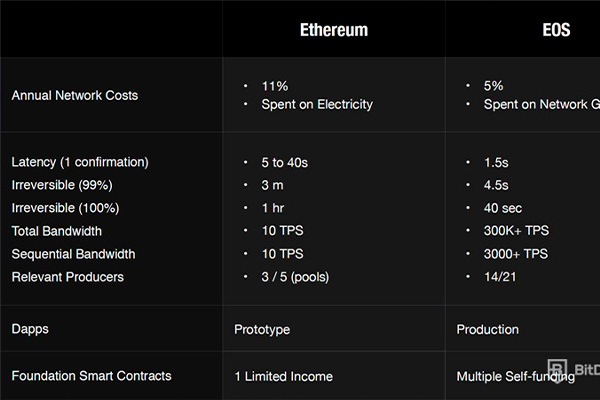Click the 3 / 5 (pools) value
The height and width of the screenshot is (400, 600).
coord(295,277)
